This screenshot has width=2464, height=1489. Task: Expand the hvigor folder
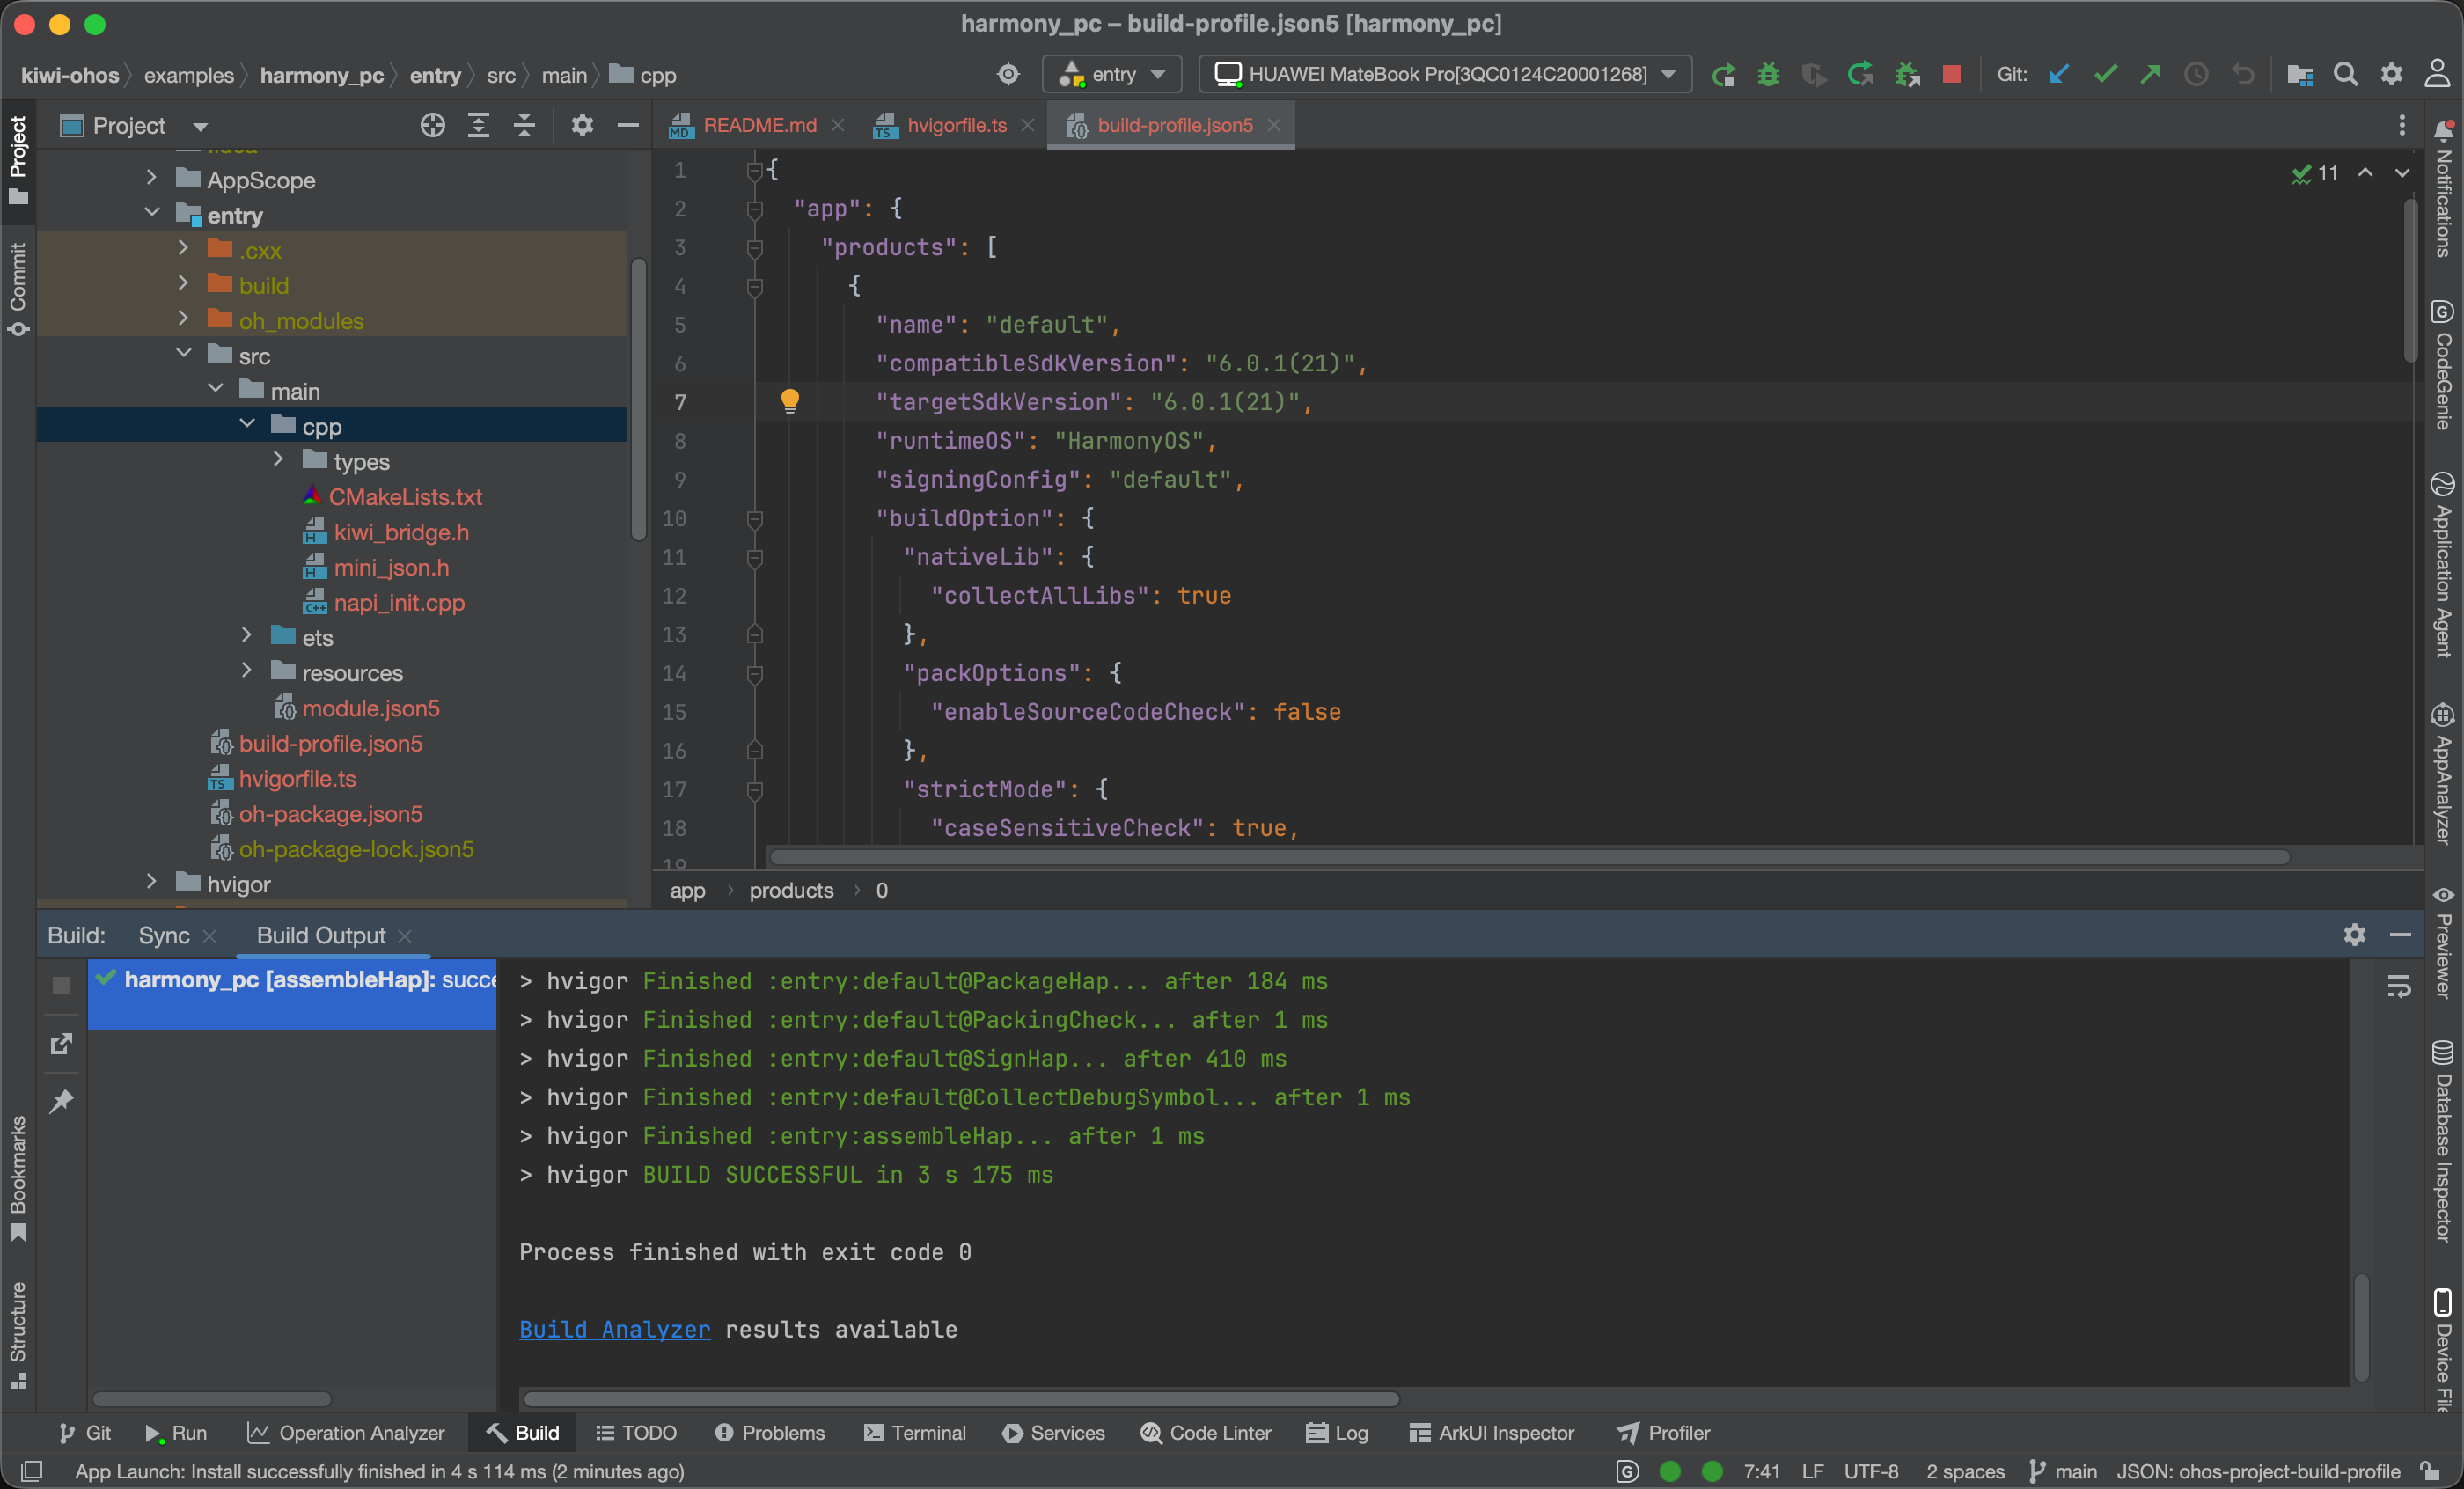[x=151, y=882]
